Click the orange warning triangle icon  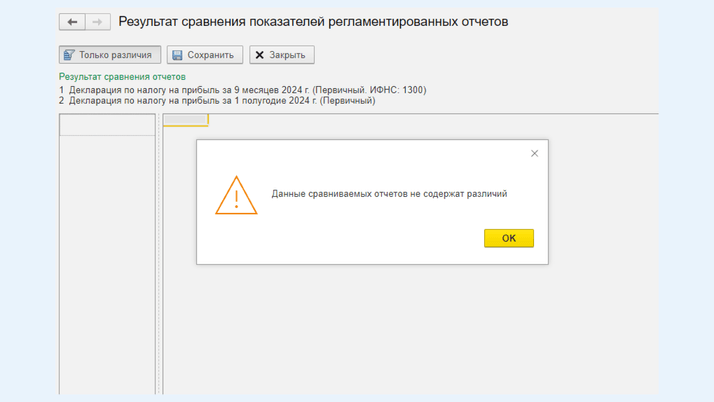click(x=236, y=195)
